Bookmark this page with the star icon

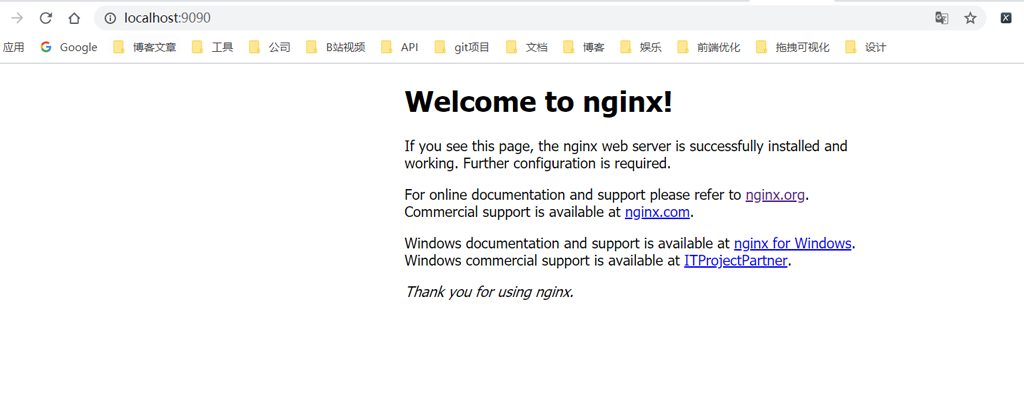point(970,18)
